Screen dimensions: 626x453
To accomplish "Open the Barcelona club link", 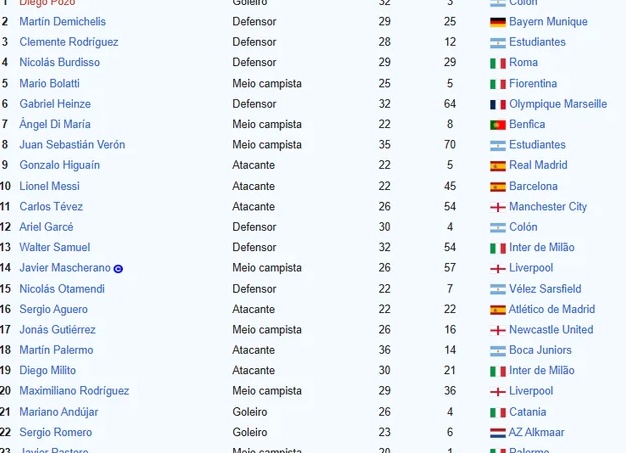I will [533, 186].
